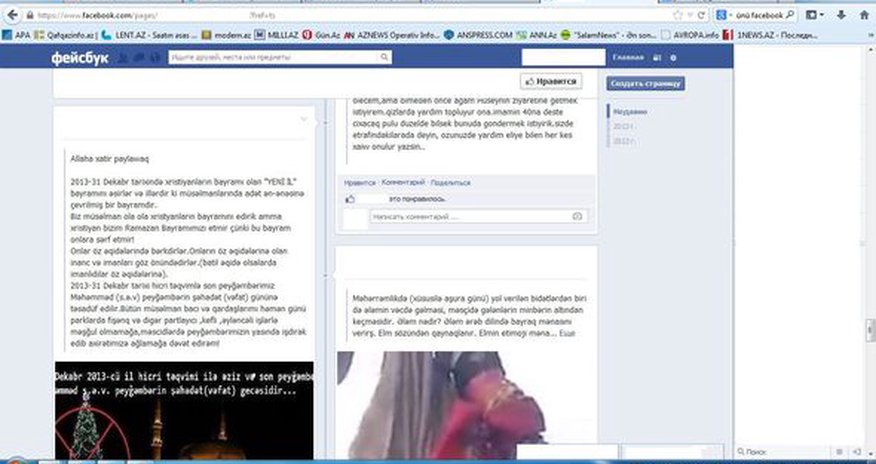
Task: Open the MILLI.AZ bookmark
Action: [277, 35]
